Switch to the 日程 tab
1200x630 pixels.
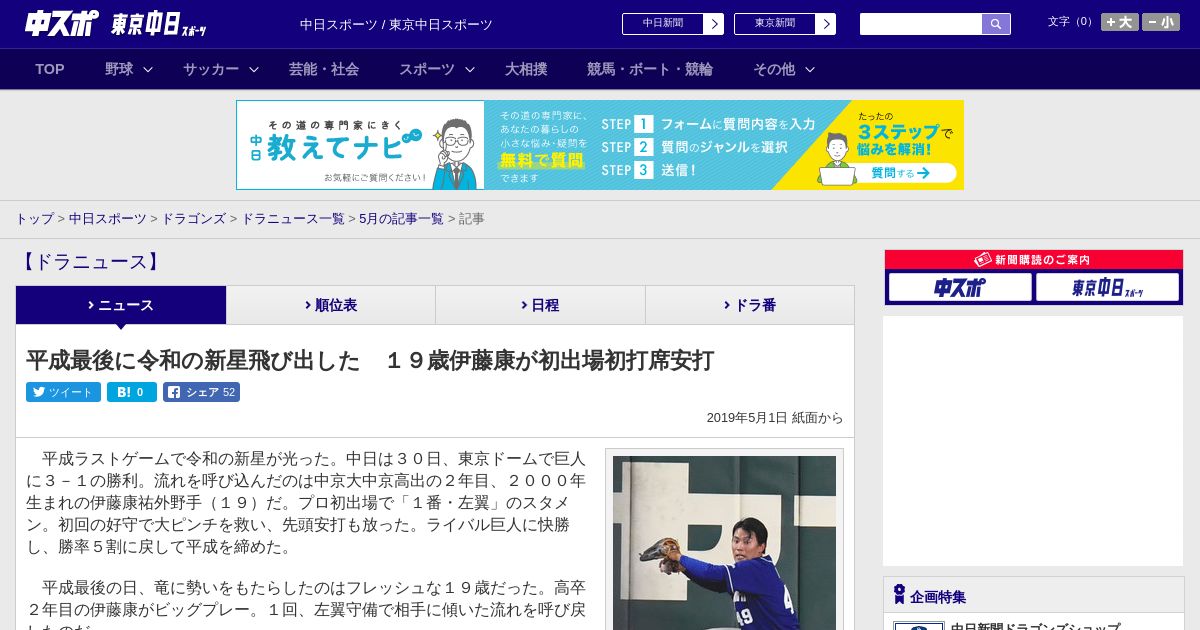pyautogui.click(x=540, y=305)
